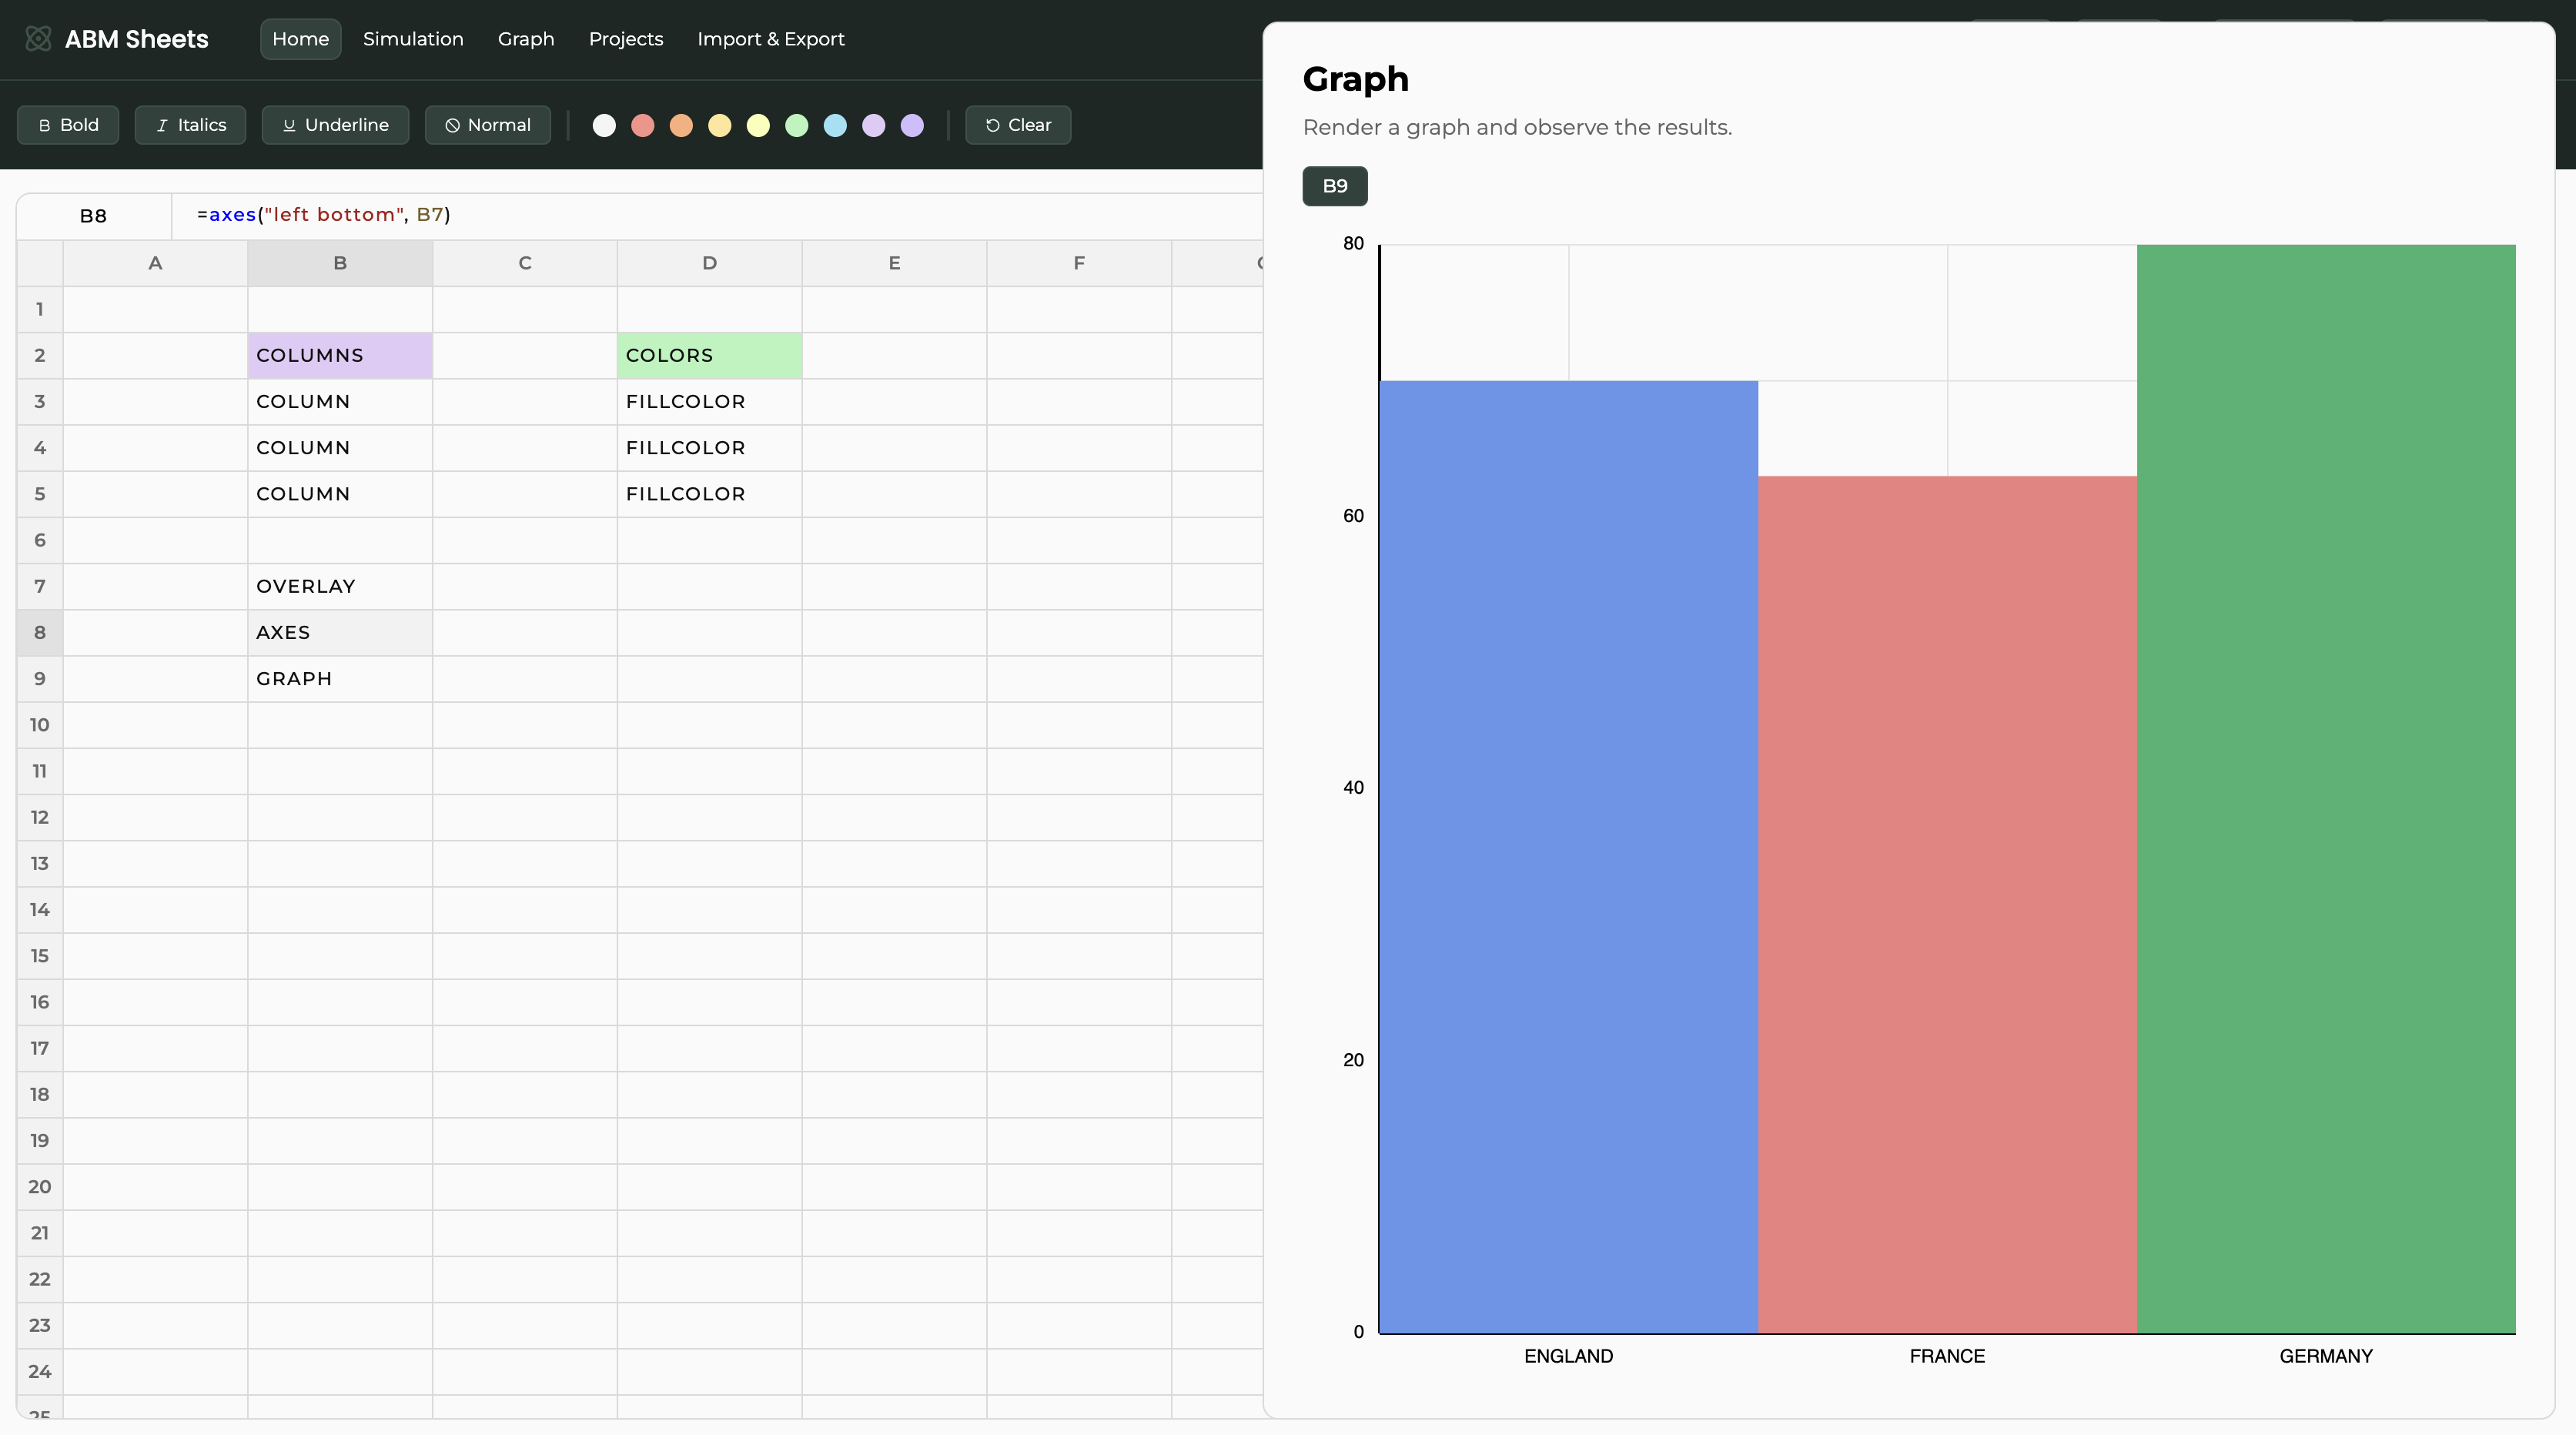
Task: Click the Clear formatting button
Action: [x=1018, y=125]
